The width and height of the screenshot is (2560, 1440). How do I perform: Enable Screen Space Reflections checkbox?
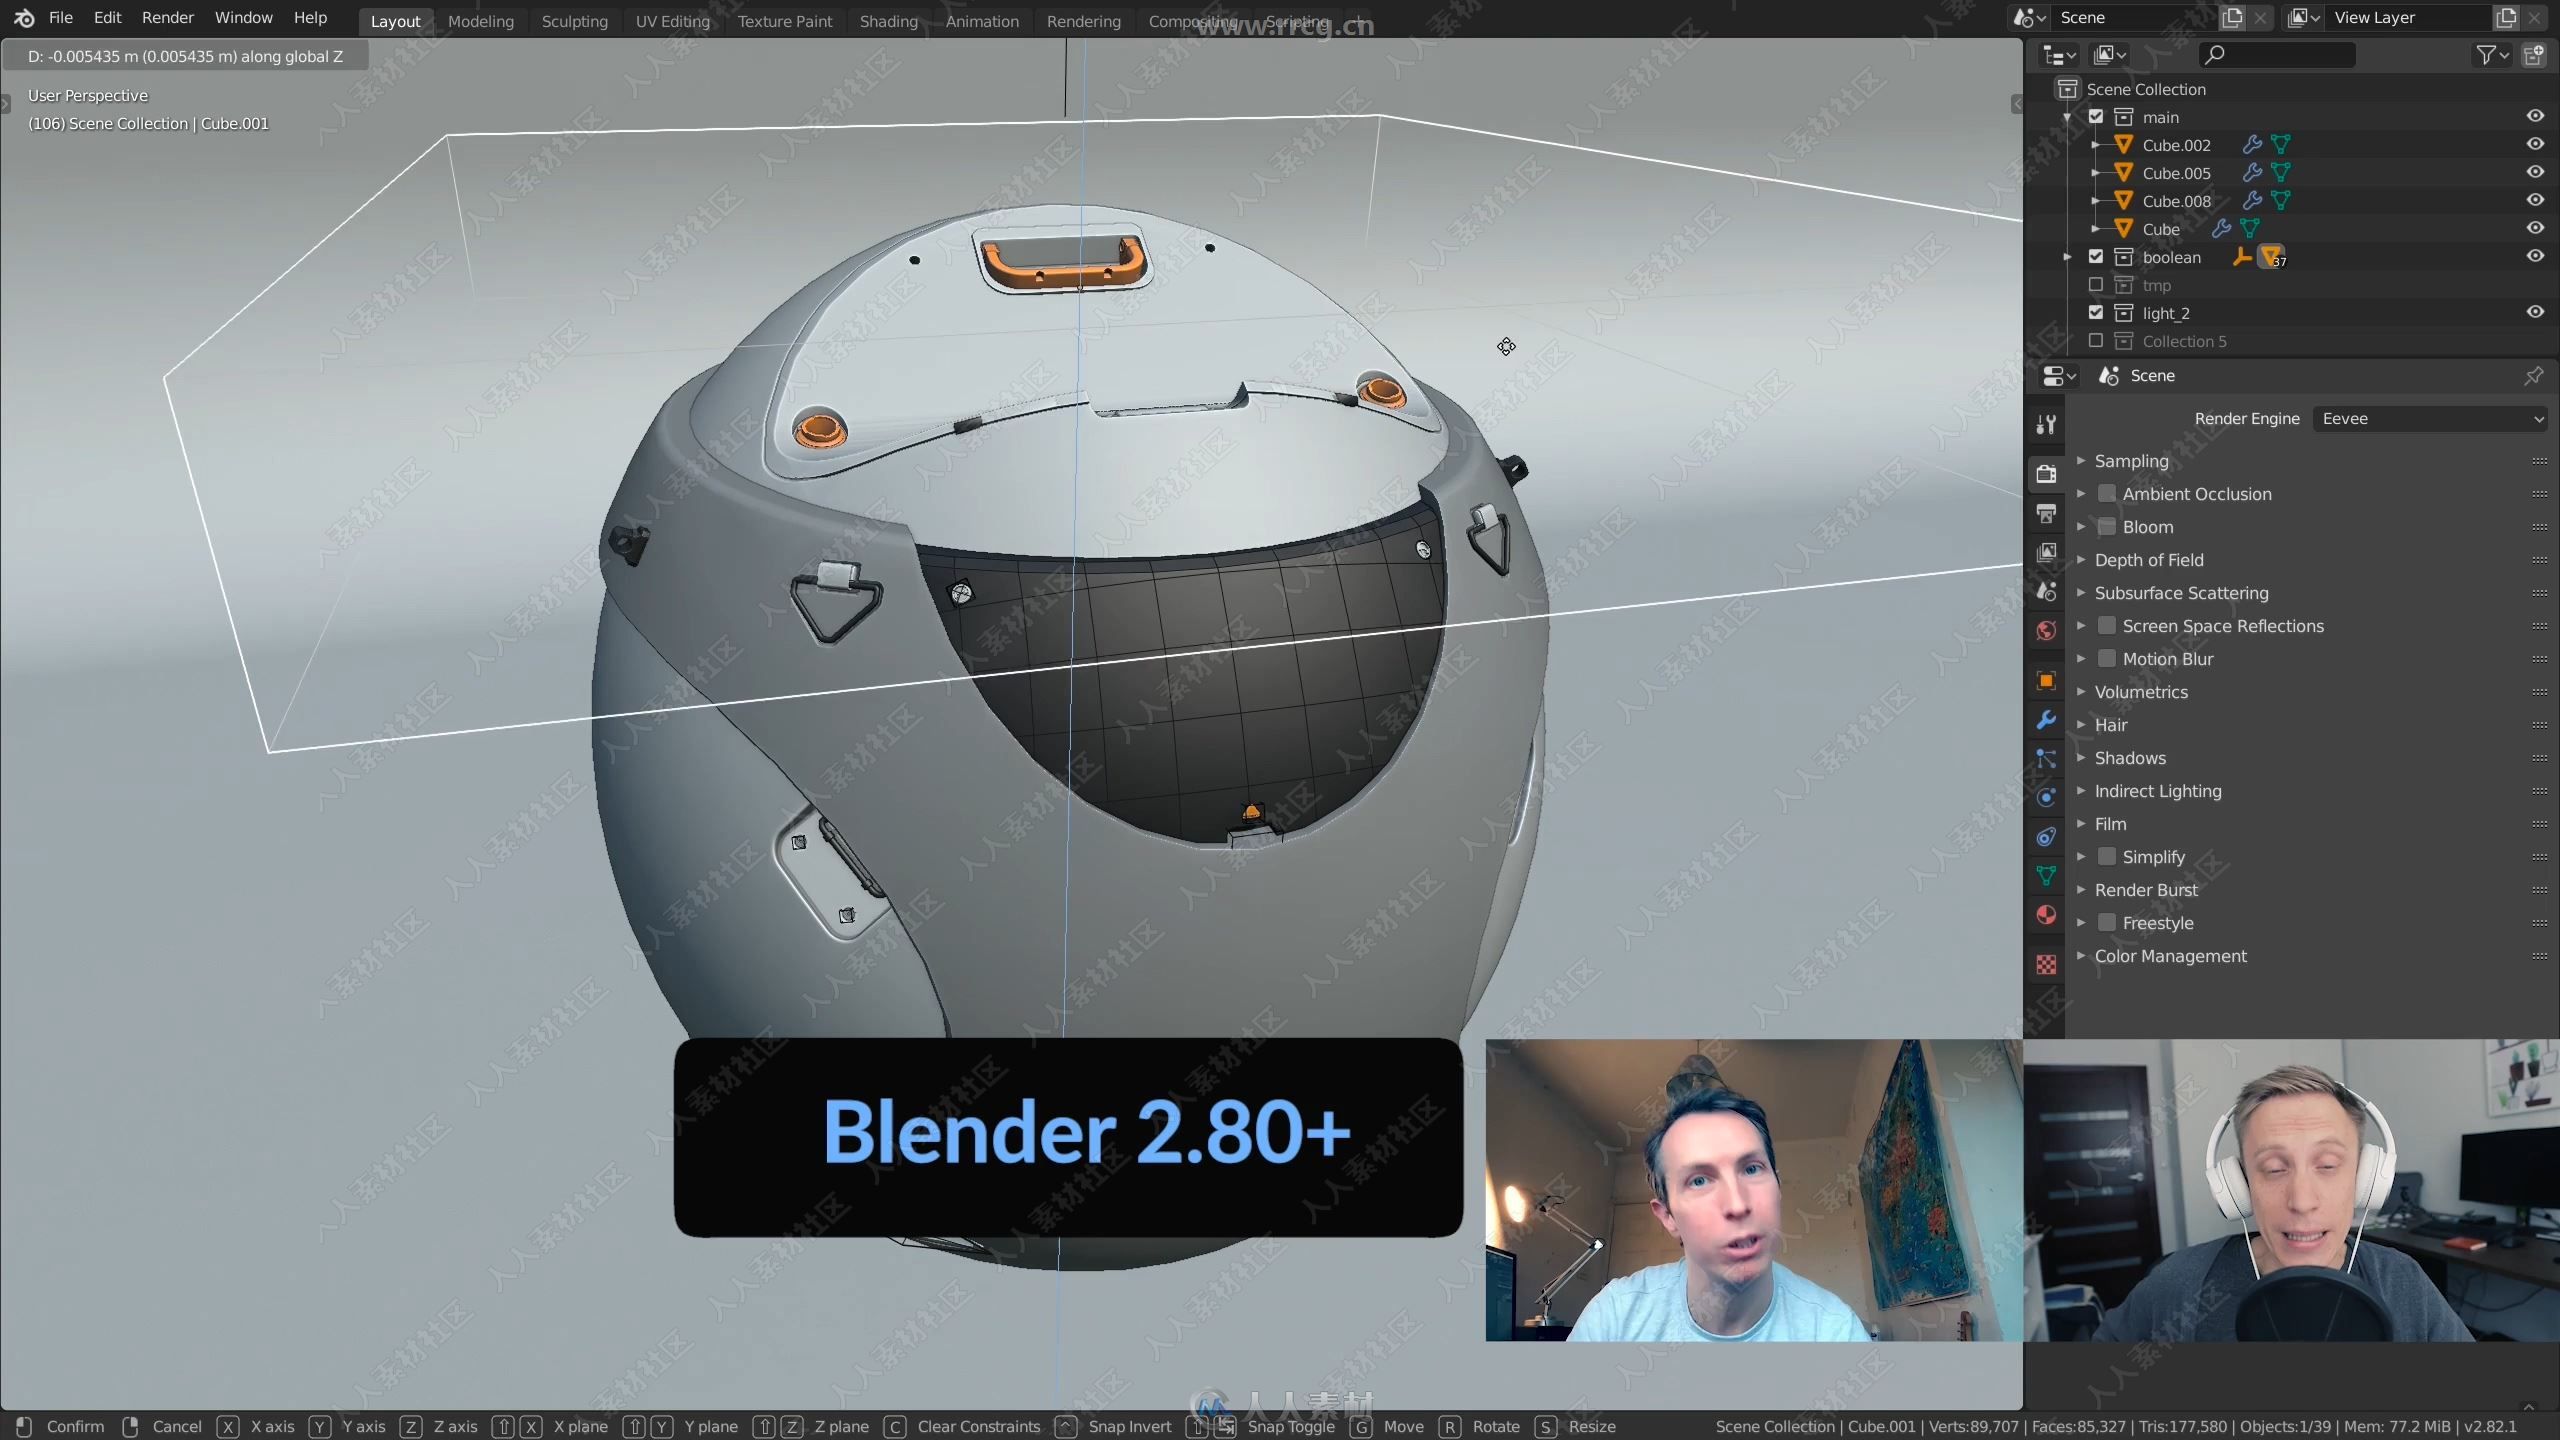(2107, 626)
